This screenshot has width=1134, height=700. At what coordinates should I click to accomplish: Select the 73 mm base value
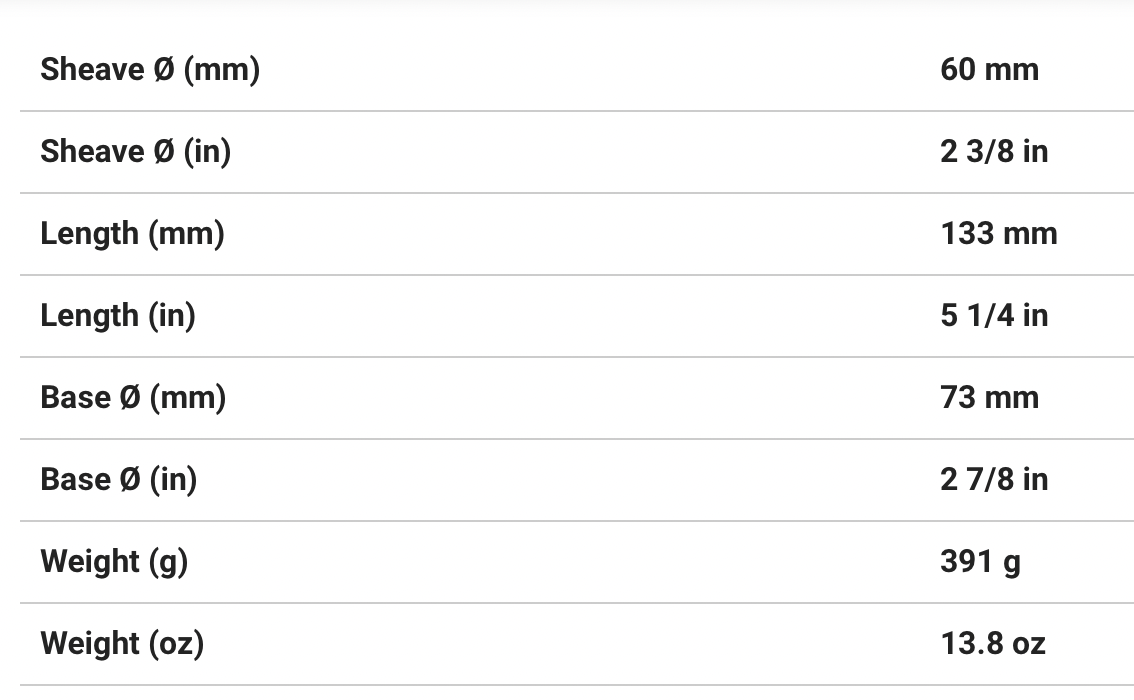(x=989, y=398)
